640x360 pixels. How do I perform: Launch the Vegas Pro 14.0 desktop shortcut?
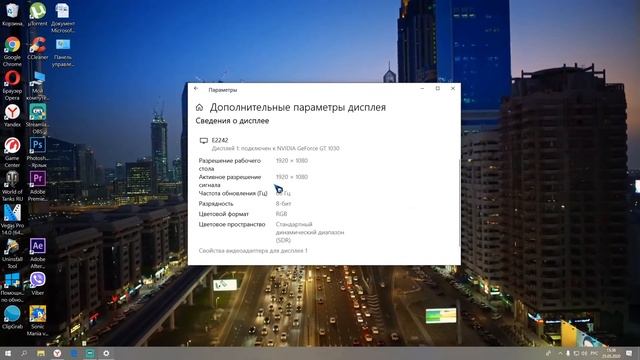pos(12,220)
